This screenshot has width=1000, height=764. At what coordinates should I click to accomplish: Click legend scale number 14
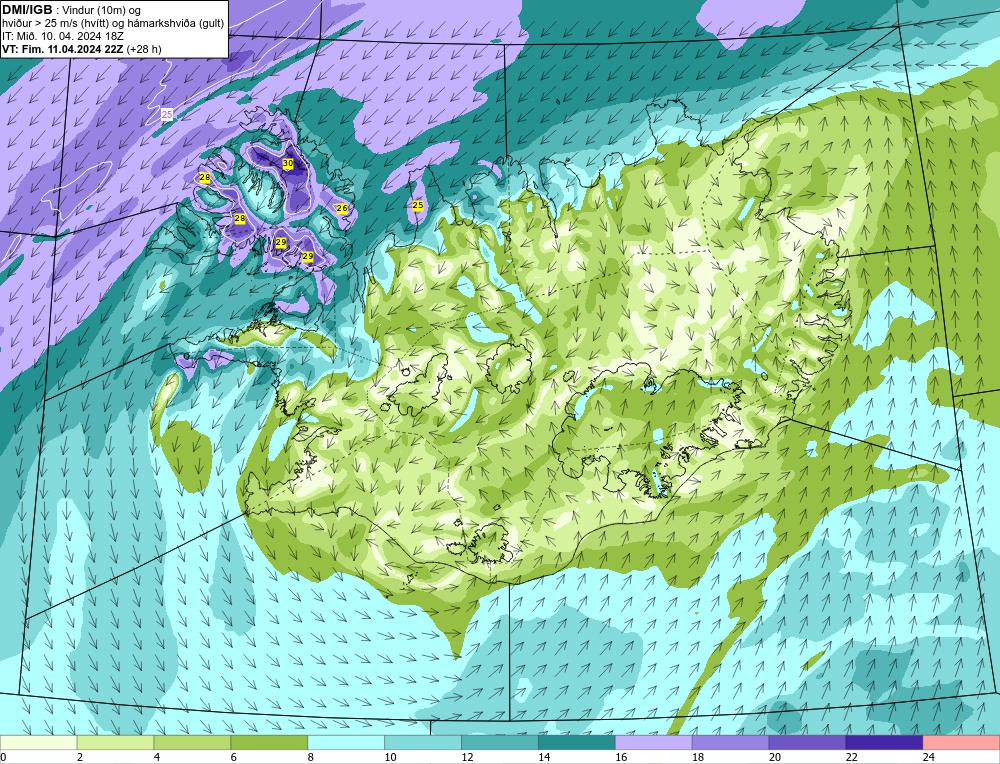point(544,757)
